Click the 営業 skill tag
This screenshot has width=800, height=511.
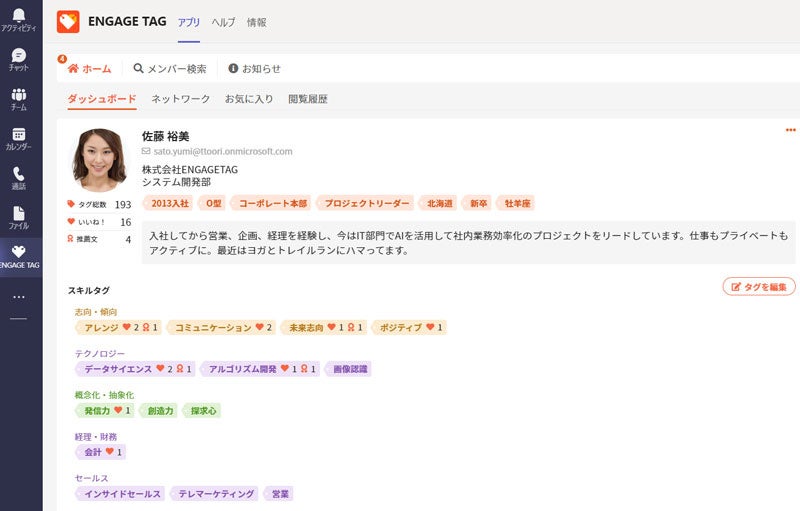coord(278,493)
